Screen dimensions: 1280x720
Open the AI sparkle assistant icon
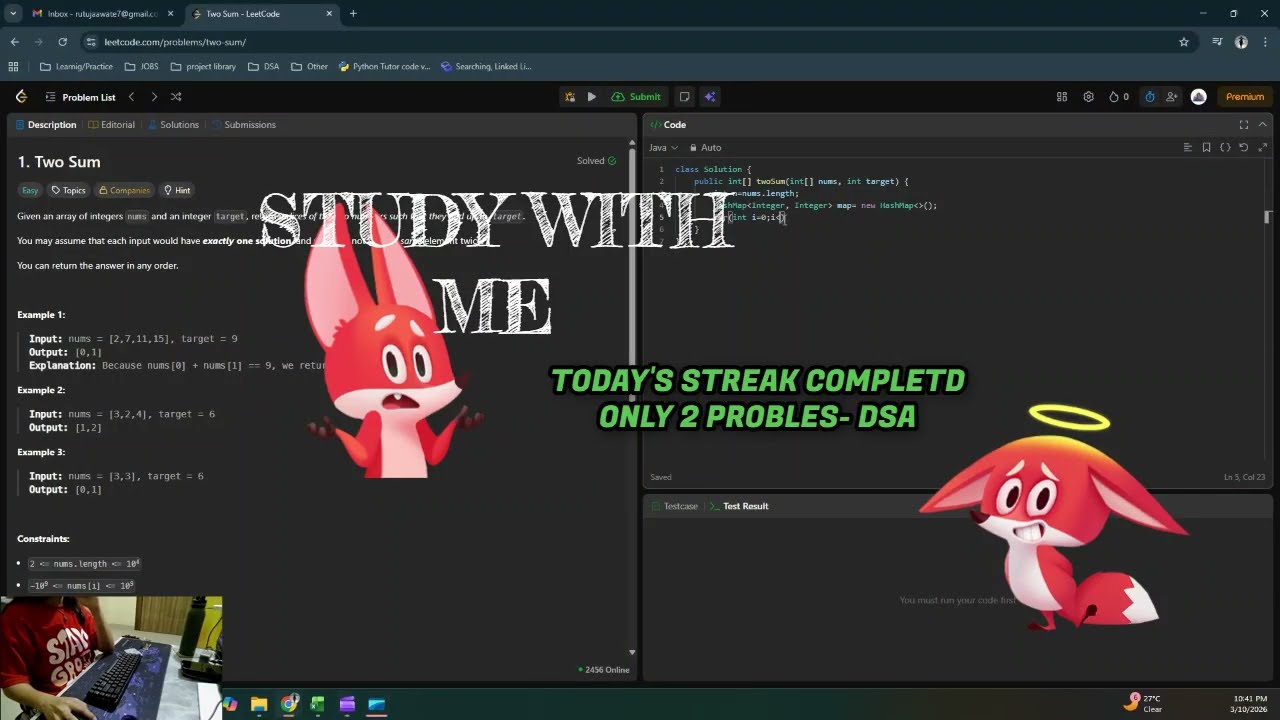710,97
